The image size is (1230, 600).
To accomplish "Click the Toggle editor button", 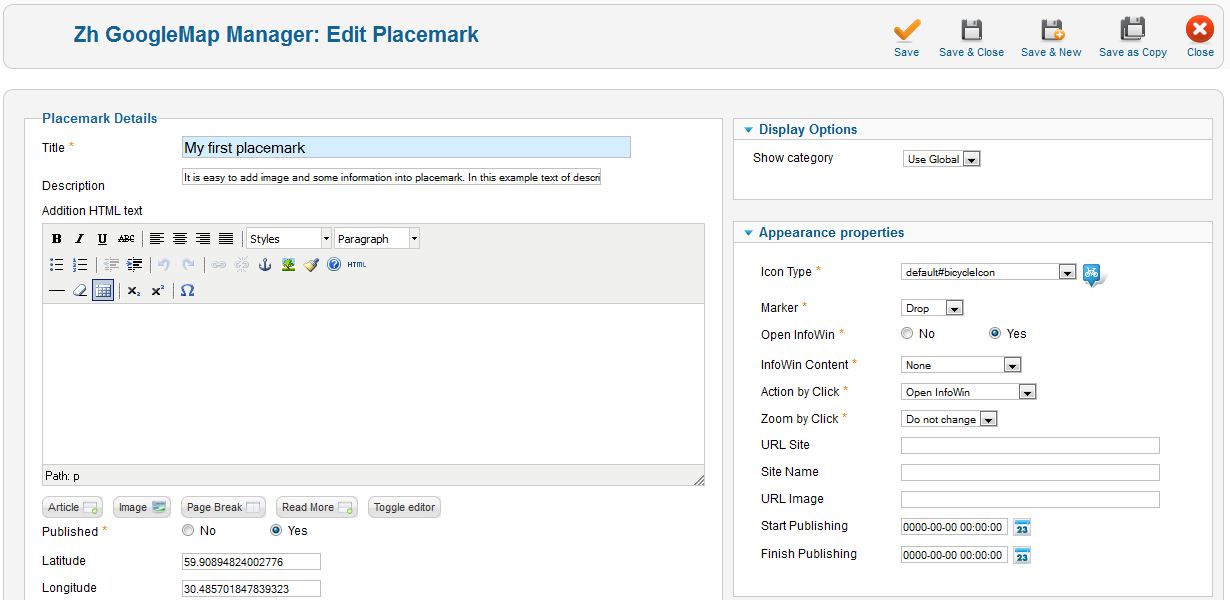I will tap(404, 507).
